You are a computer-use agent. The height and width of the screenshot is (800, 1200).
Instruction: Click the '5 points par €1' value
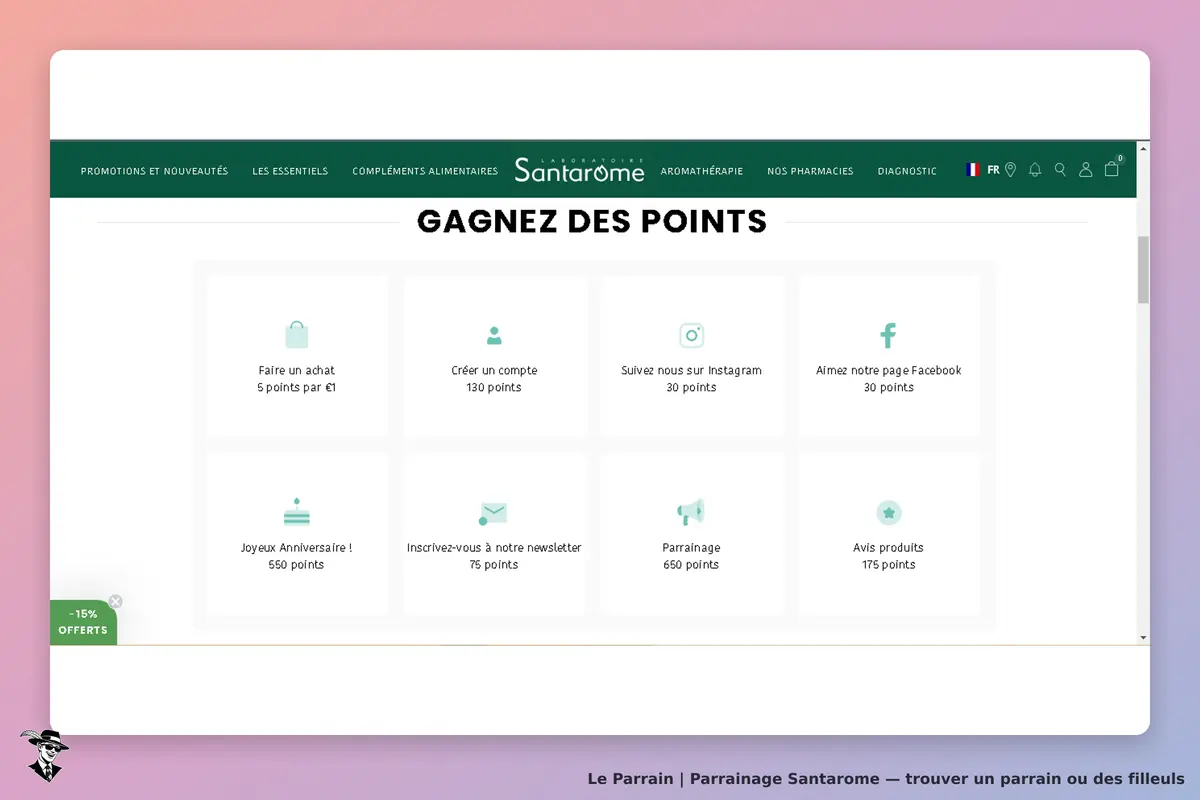296,387
